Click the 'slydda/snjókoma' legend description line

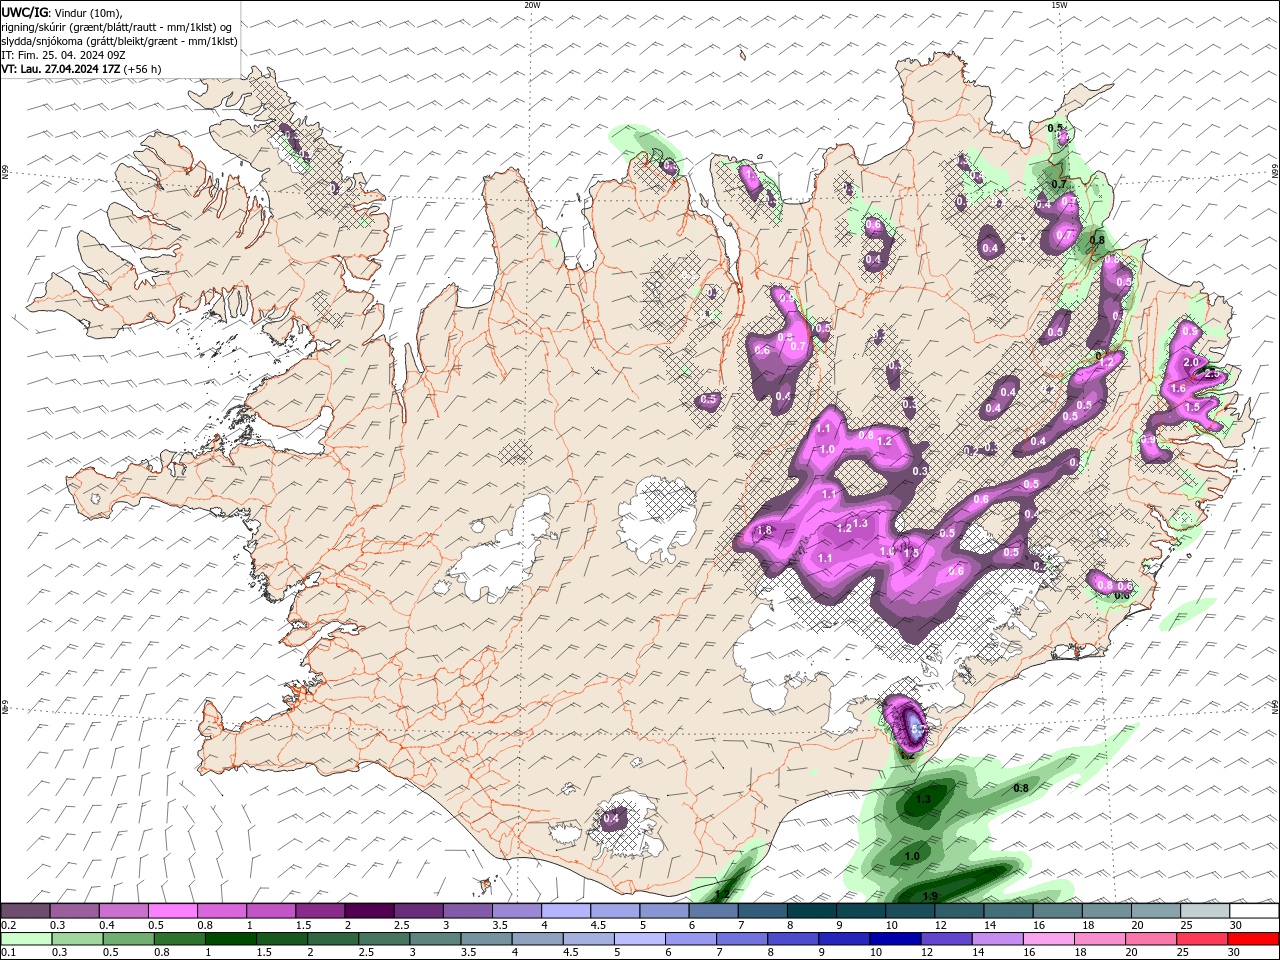coord(120,41)
